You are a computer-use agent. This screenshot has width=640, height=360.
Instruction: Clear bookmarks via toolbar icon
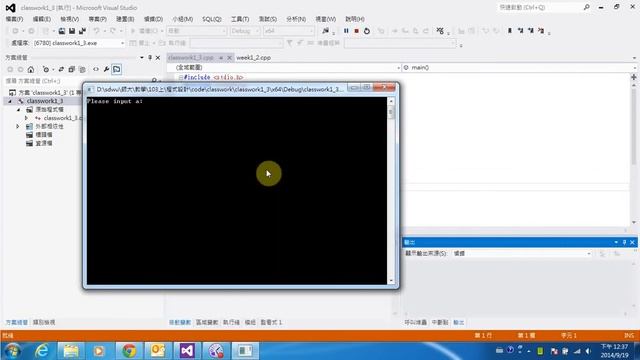[x=541, y=31]
